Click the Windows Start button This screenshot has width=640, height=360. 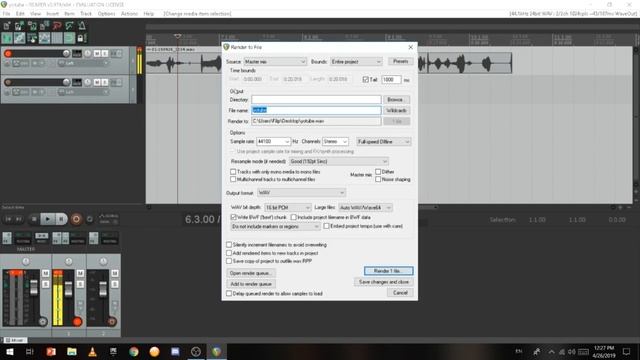(9, 351)
